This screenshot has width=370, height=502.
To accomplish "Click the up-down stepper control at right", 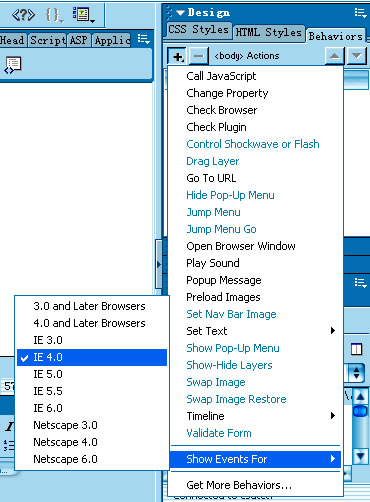I will [x=357, y=373].
